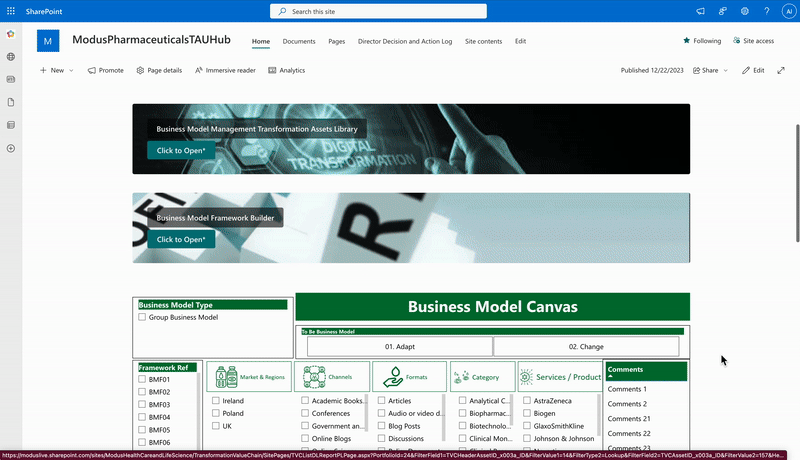Click the Immersive reader icon
The width and height of the screenshot is (800, 460).
pos(198,70)
